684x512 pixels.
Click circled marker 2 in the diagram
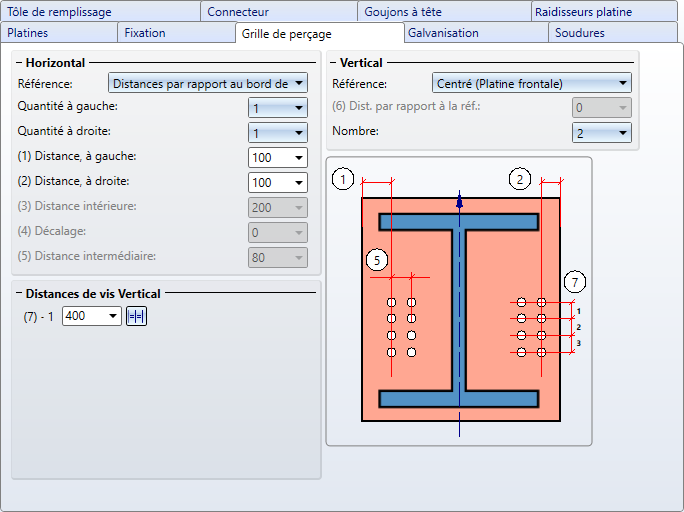click(520, 179)
